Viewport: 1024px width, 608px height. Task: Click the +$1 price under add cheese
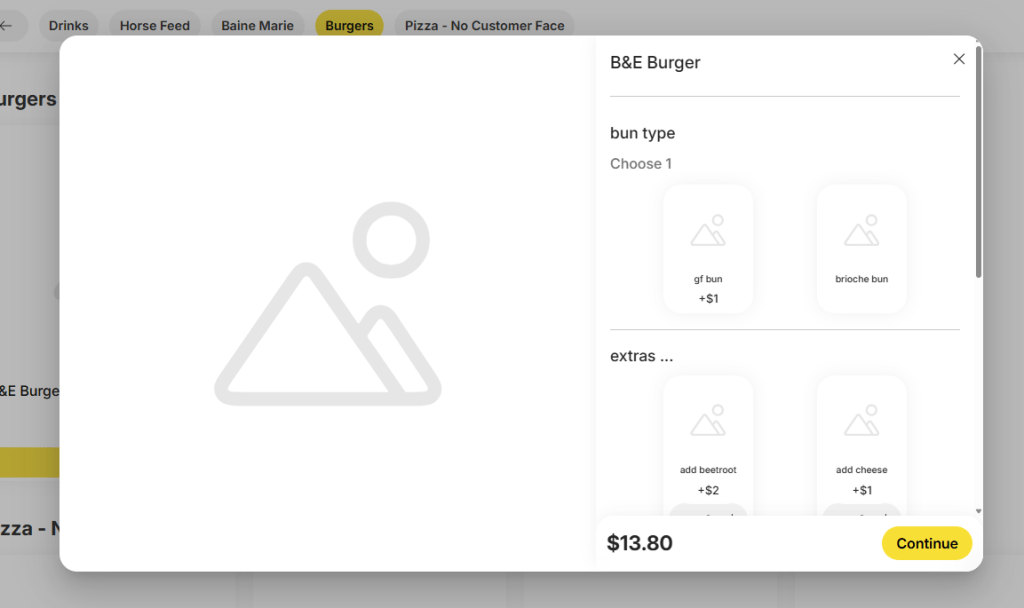coord(861,490)
